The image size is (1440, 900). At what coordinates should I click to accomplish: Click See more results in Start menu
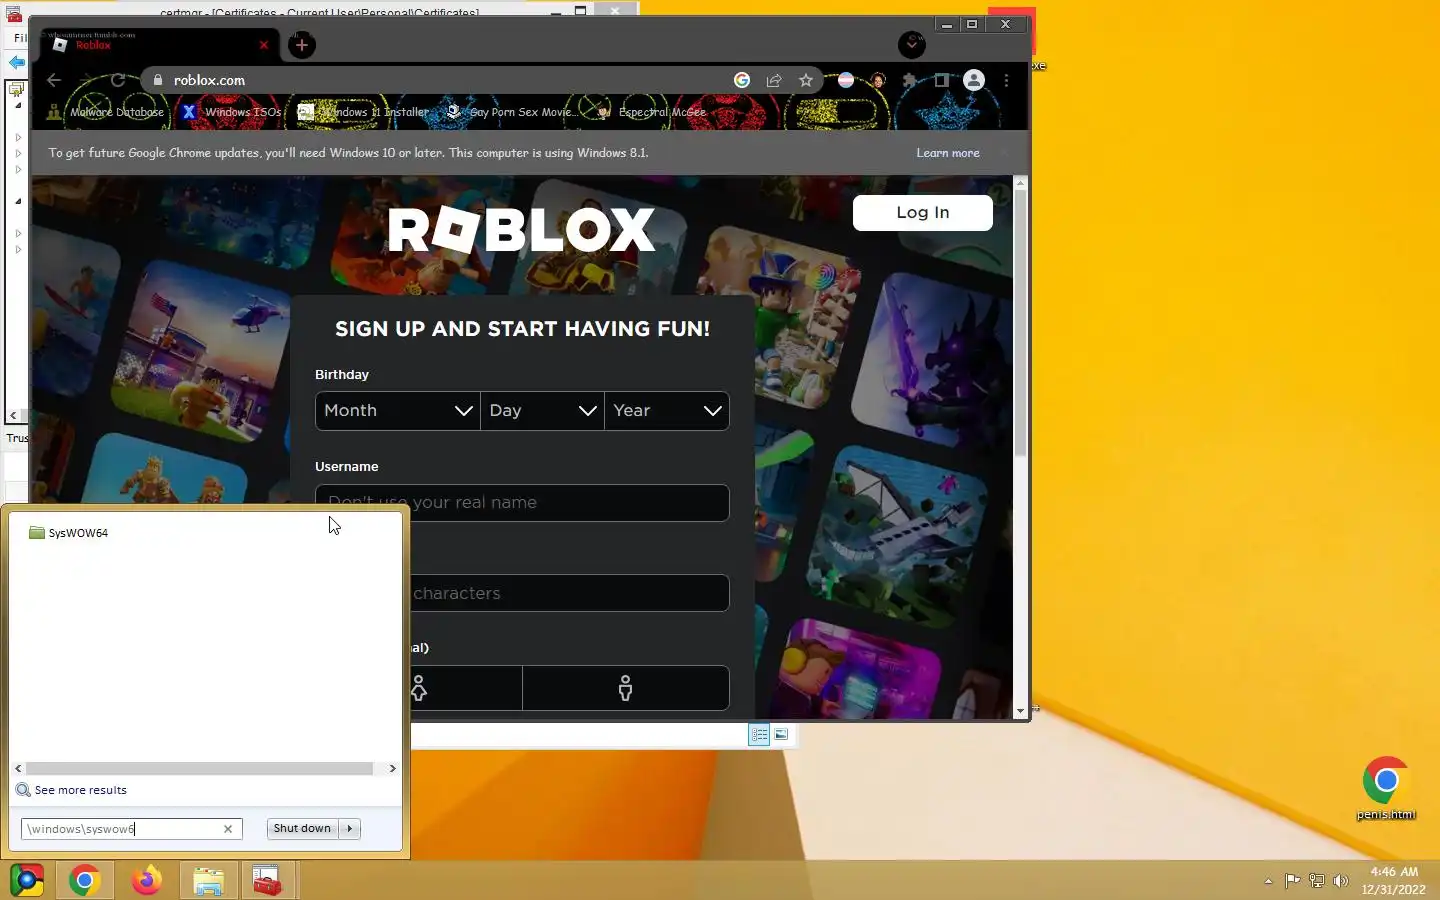72,790
